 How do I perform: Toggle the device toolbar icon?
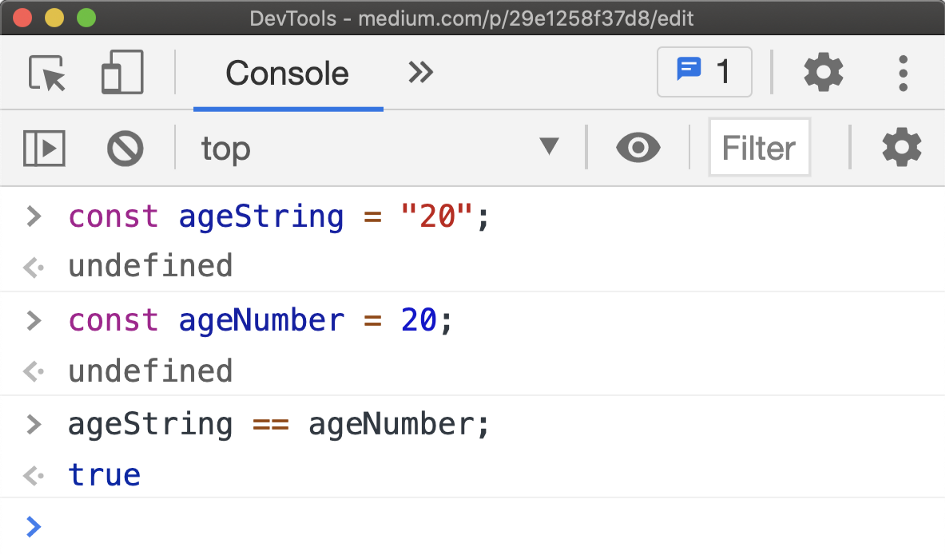[122, 72]
